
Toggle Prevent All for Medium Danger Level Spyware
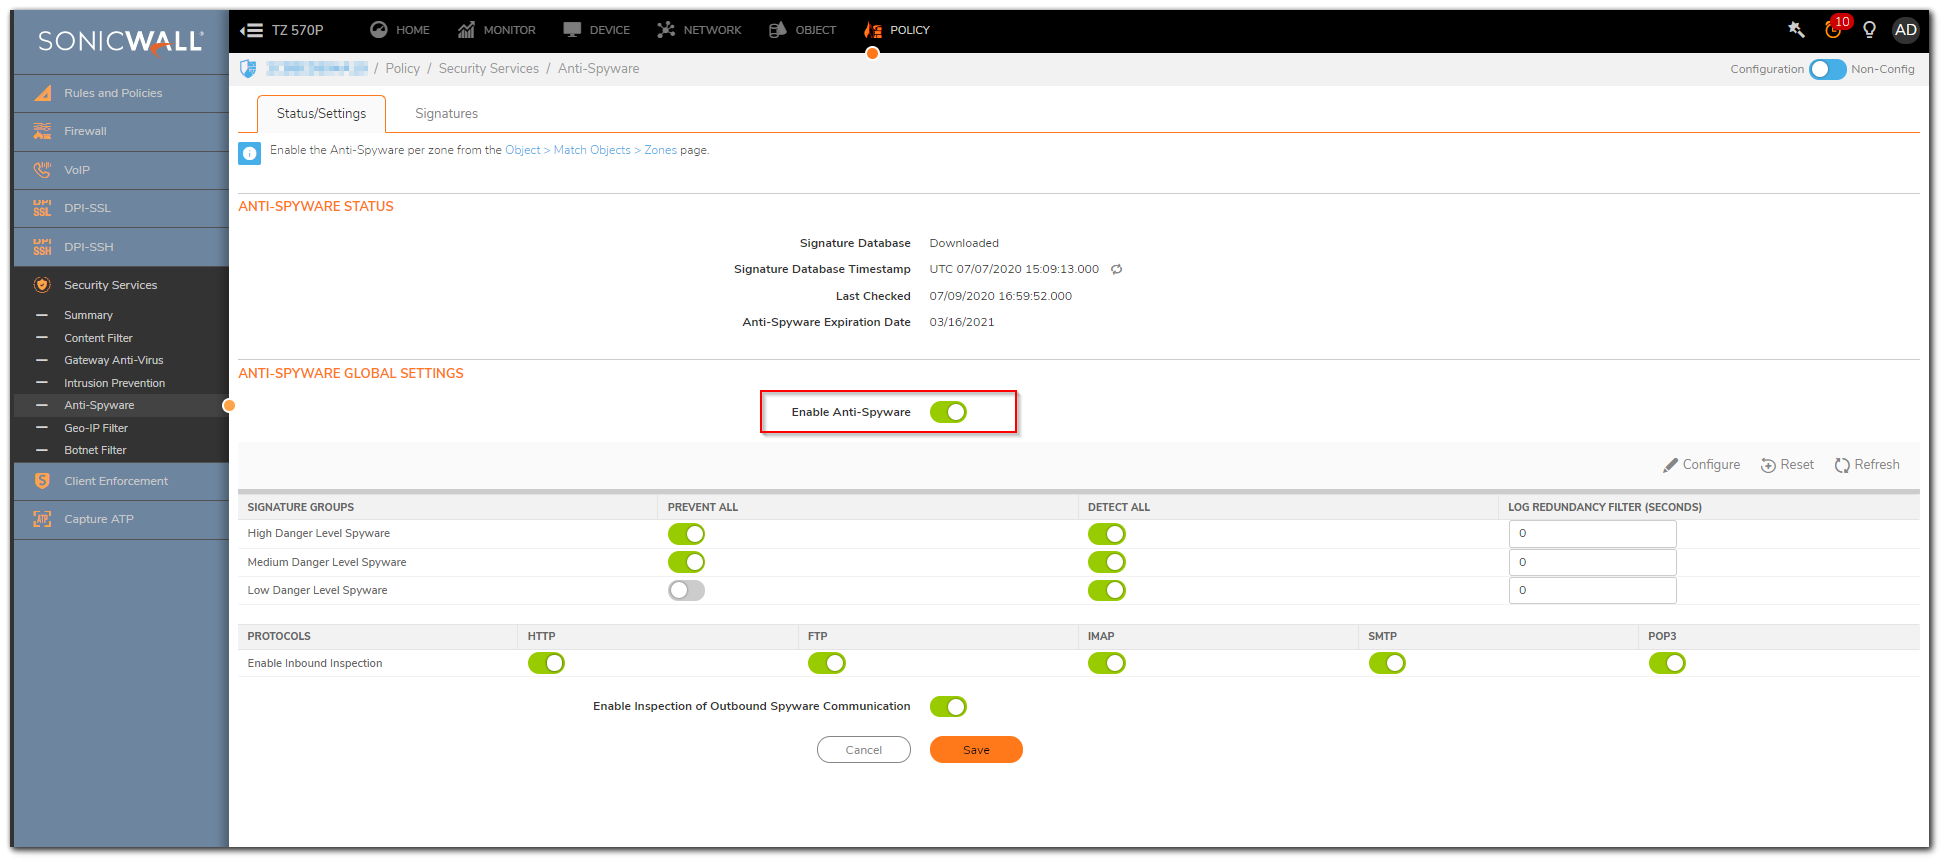click(686, 562)
